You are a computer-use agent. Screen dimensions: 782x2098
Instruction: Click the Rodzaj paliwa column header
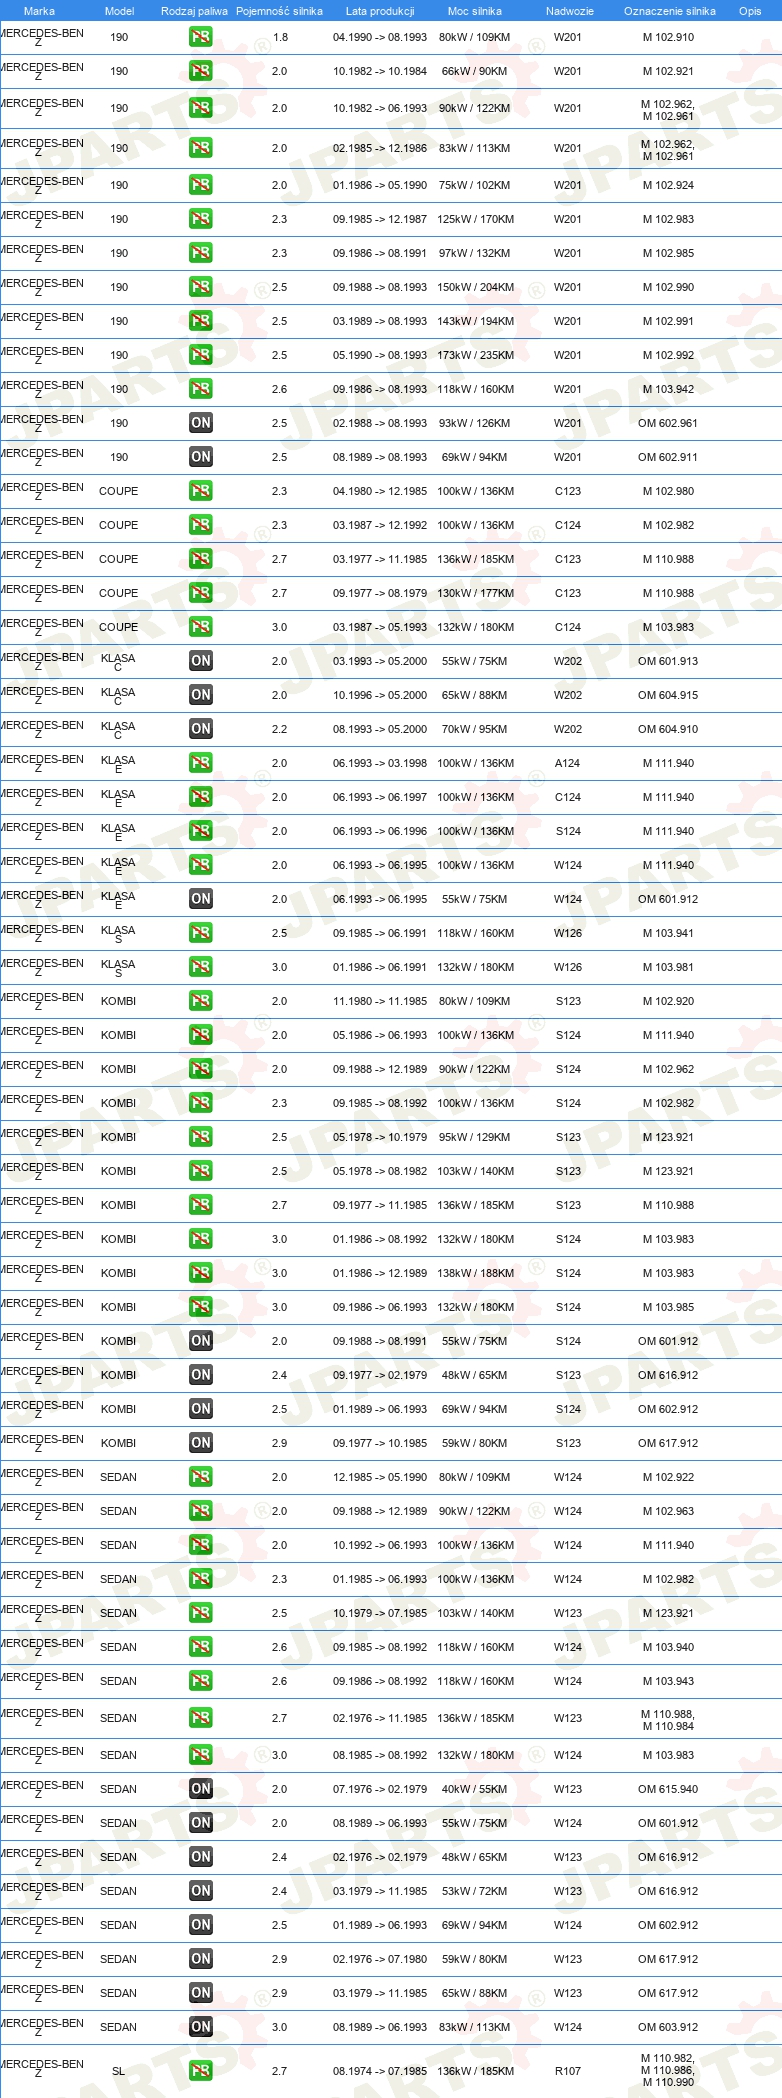(194, 11)
